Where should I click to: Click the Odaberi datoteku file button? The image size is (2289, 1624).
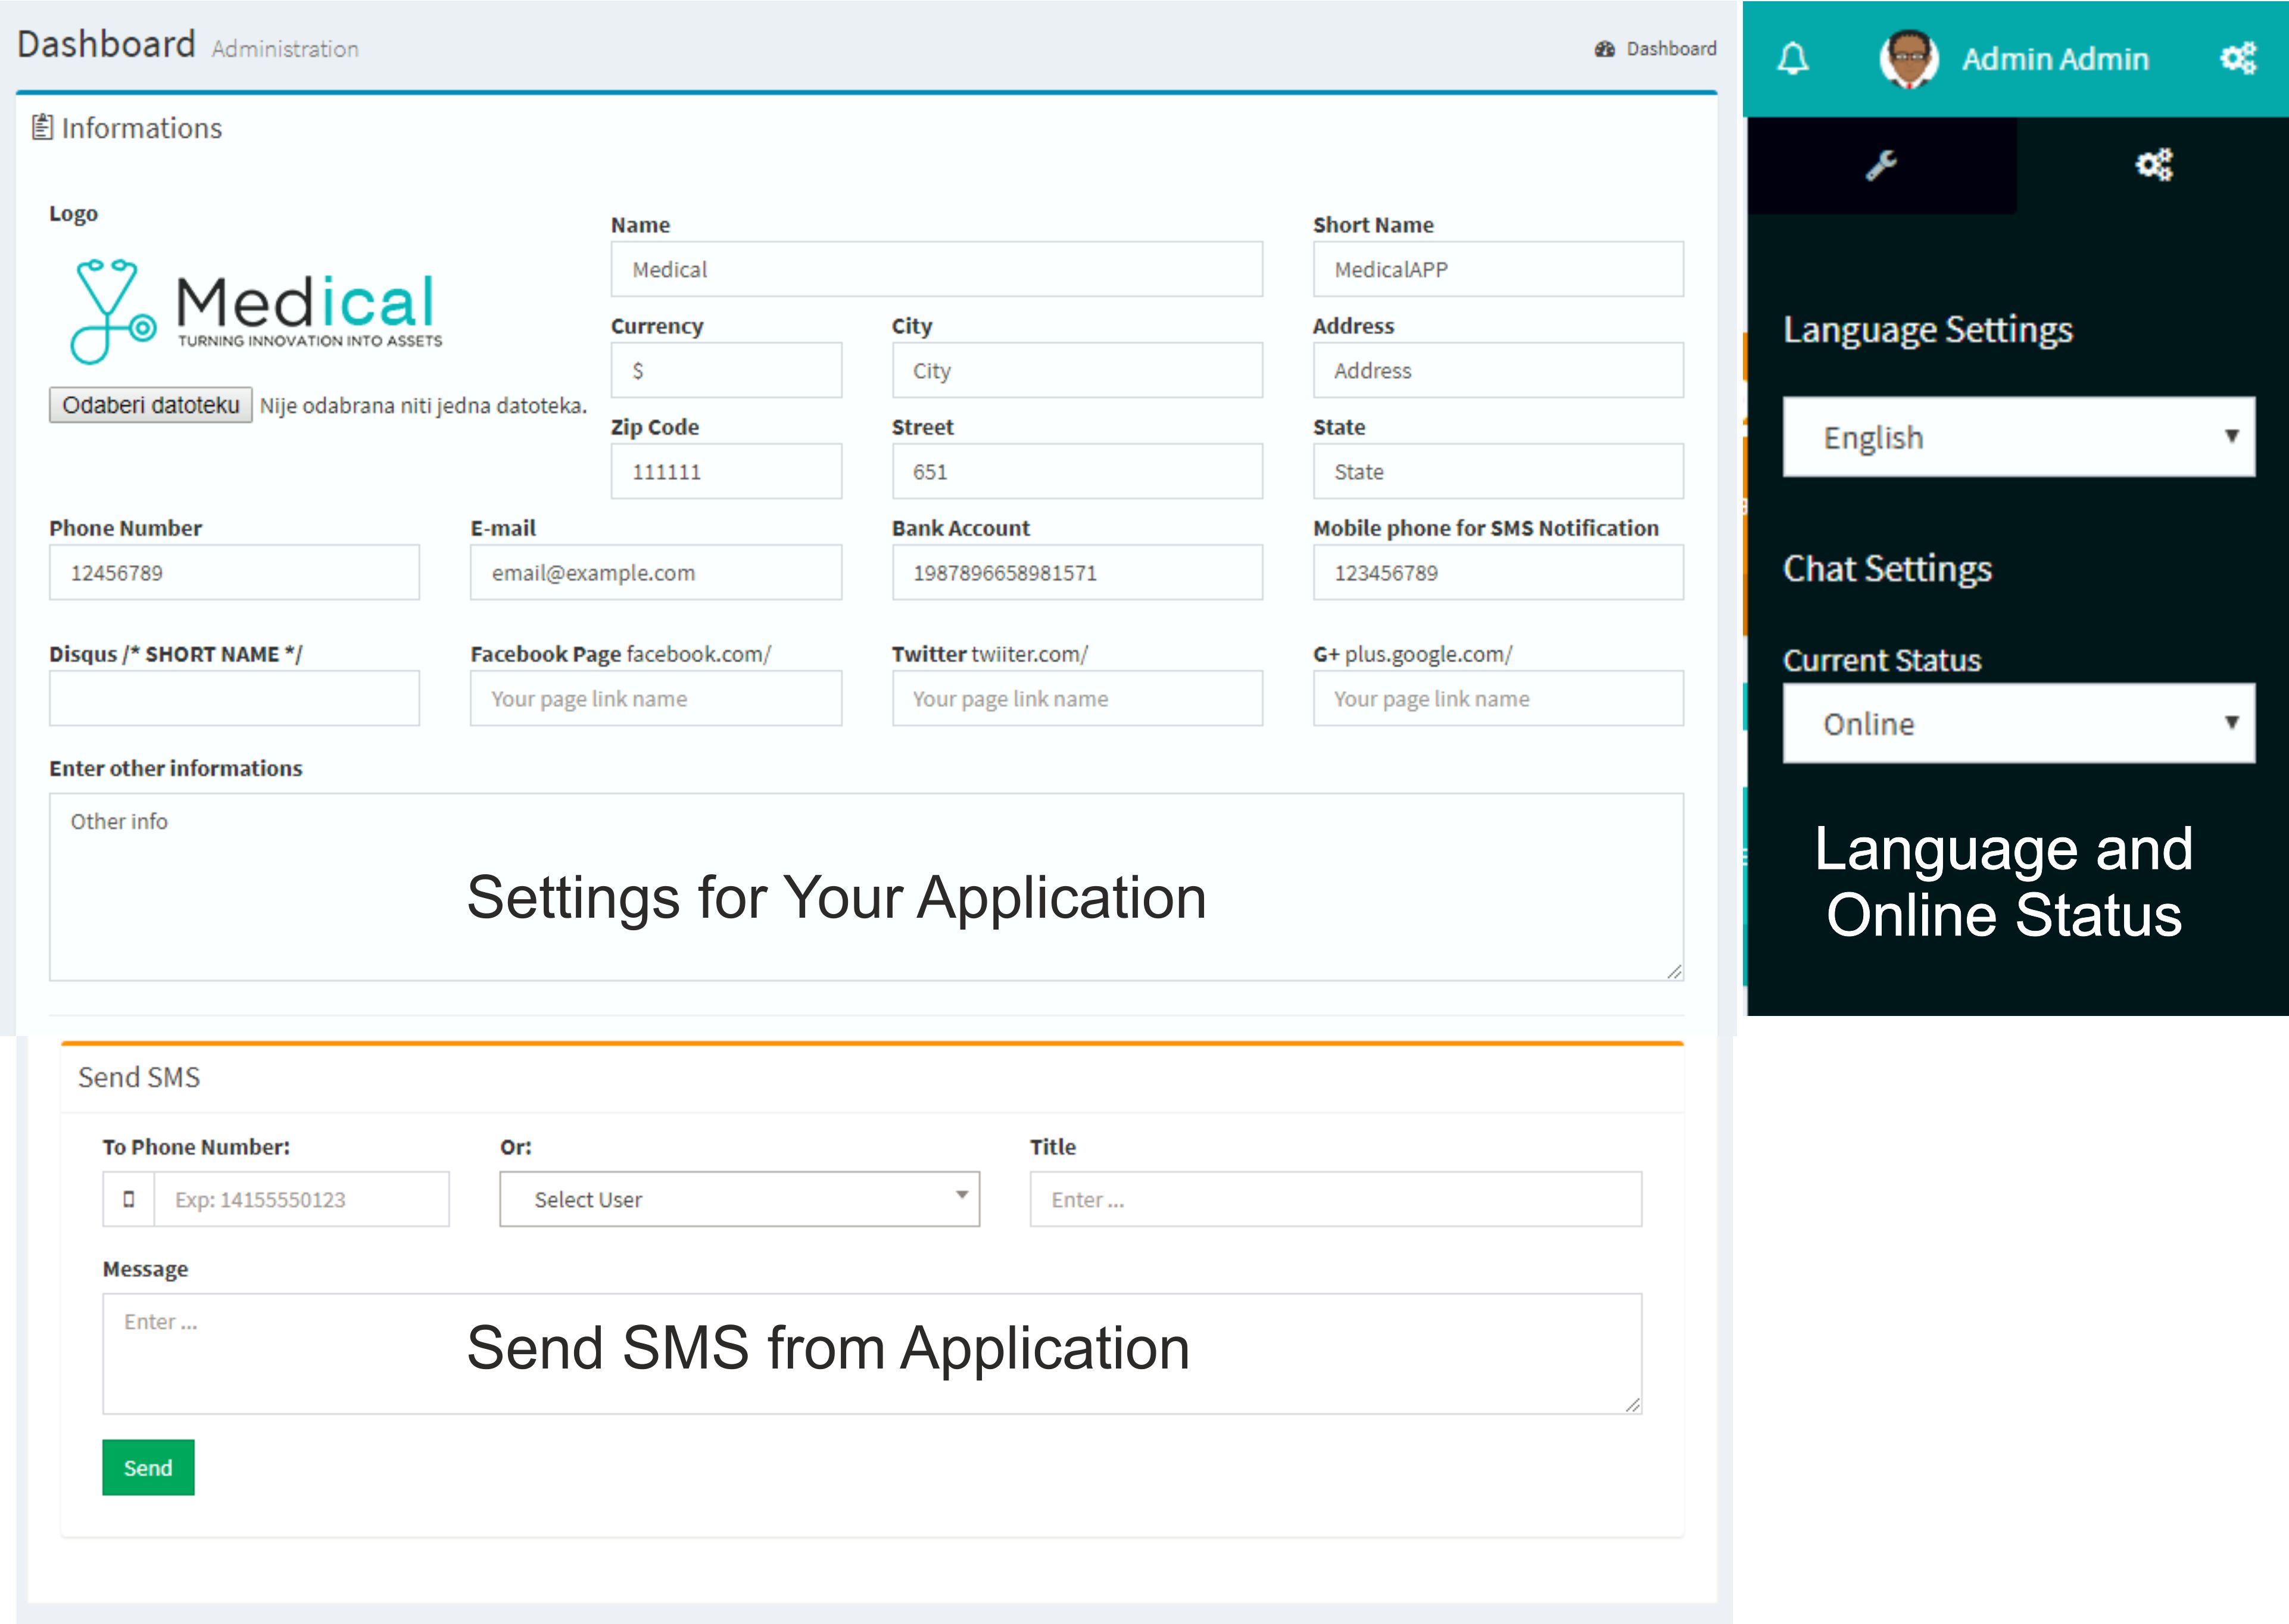[x=150, y=405]
